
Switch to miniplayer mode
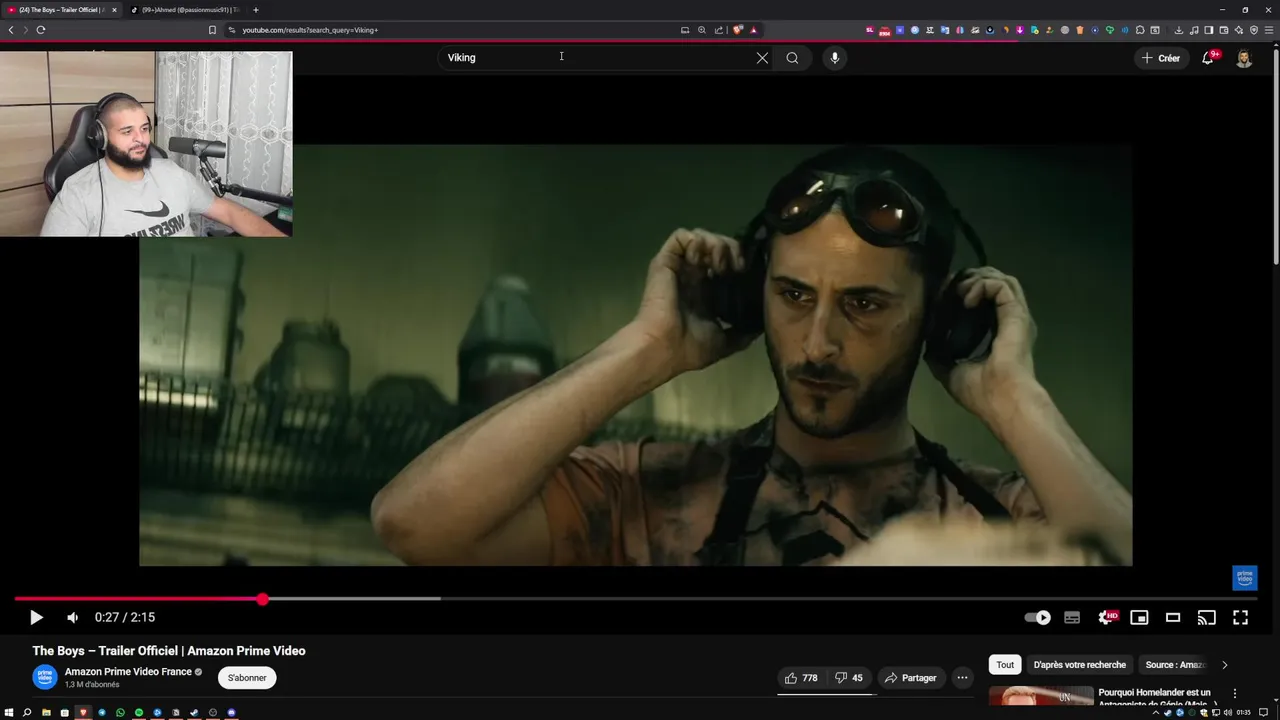point(1139,618)
